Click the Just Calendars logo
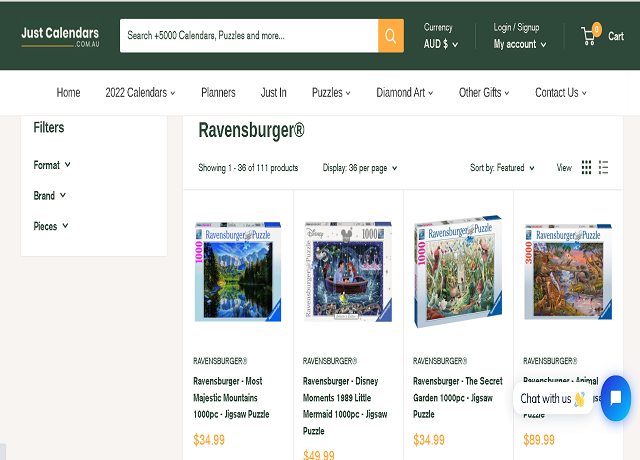This screenshot has height=460, width=640. [x=60, y=37]
